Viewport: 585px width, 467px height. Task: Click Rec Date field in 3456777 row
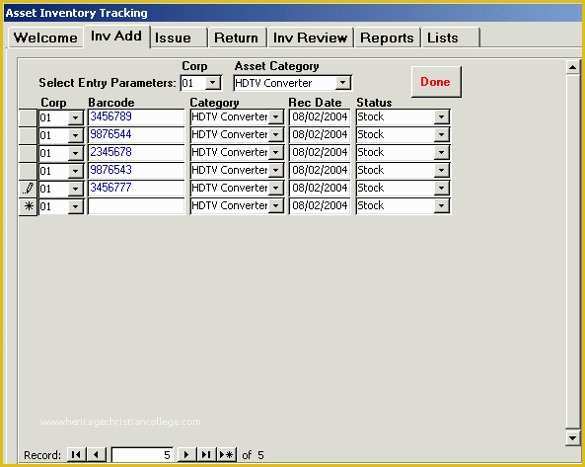click(320, 188)
